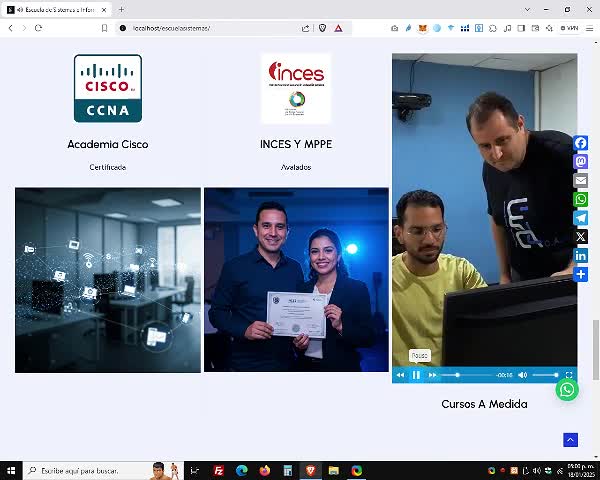This screenshot has height=480, width=600.
Task: Open Brave Rewards triangle icon
Action: tap(338, 28)
